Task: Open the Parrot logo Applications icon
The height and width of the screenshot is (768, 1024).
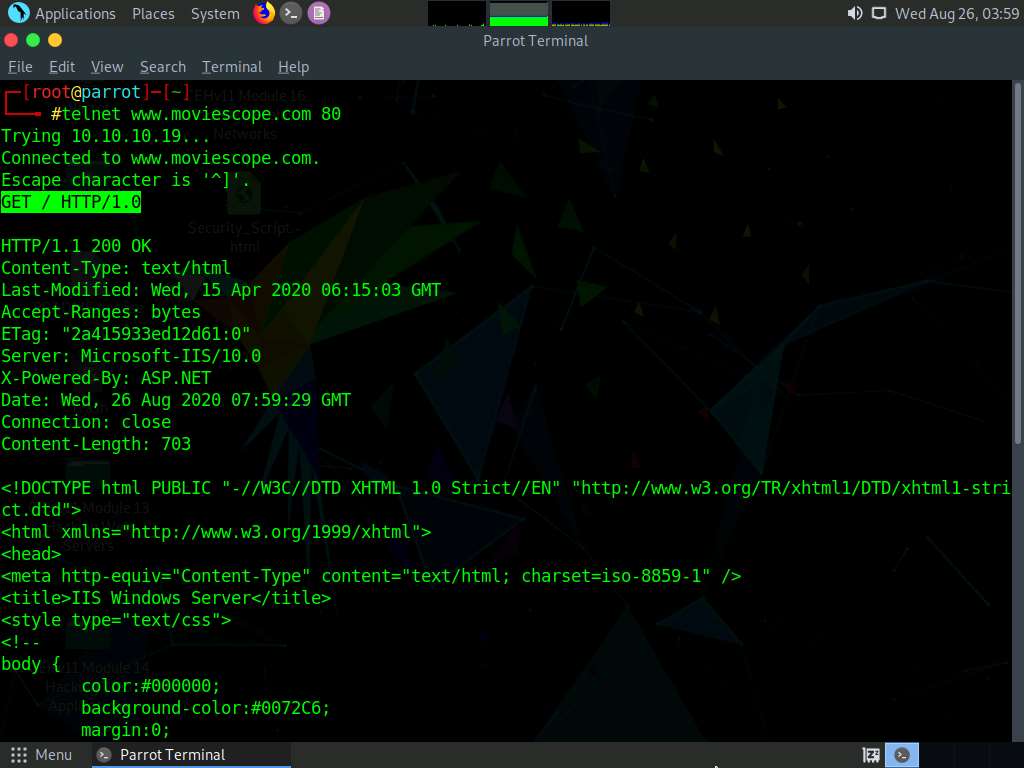Action: pos(18,13)
